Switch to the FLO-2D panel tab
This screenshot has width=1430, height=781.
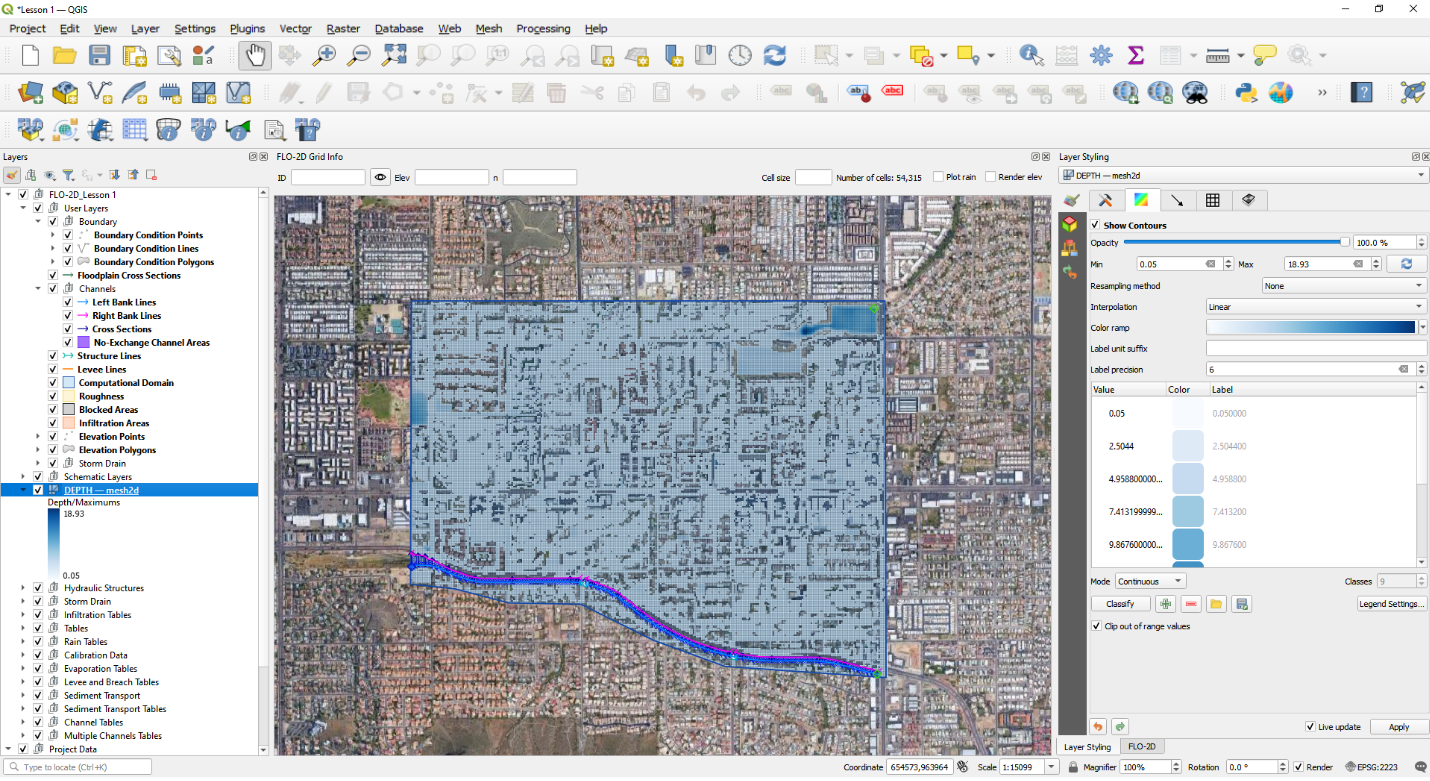coord(1141,746)
